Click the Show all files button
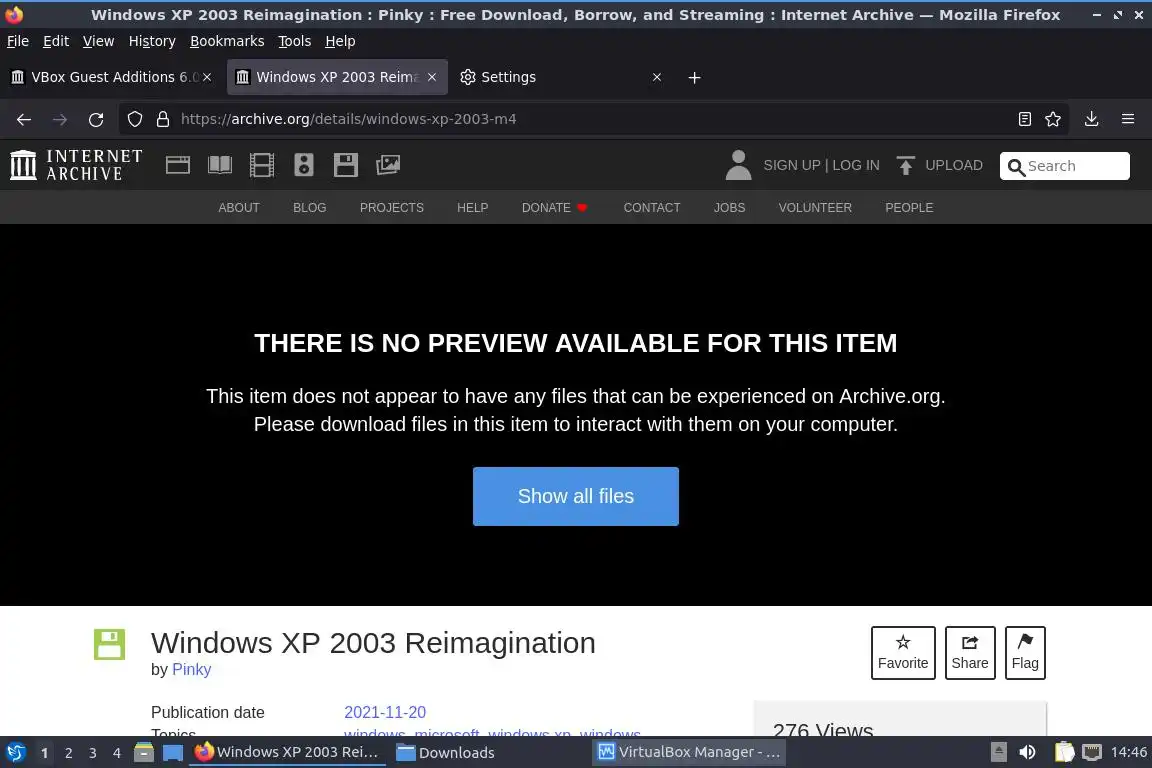1152x768 pixels. point(575,496)
